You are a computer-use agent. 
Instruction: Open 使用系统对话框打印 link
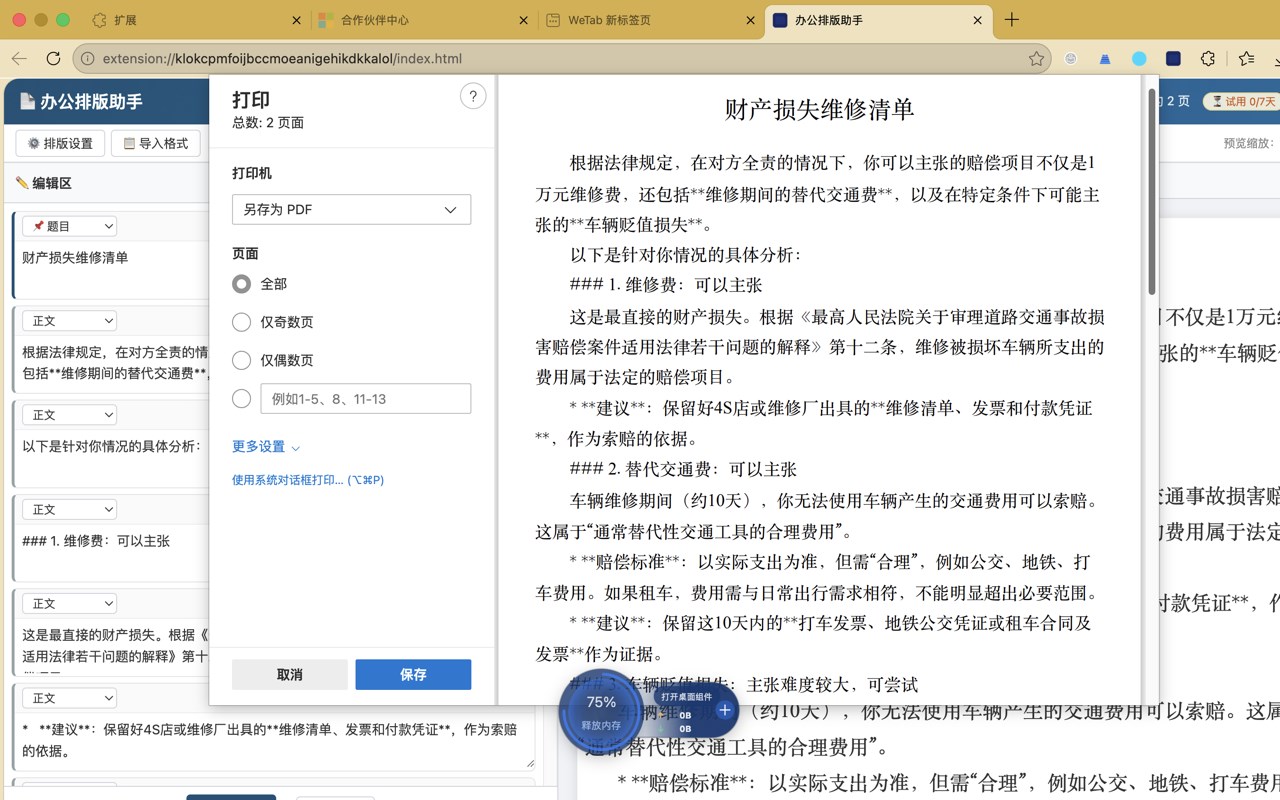pyautogui.click(x=308, y=480)
